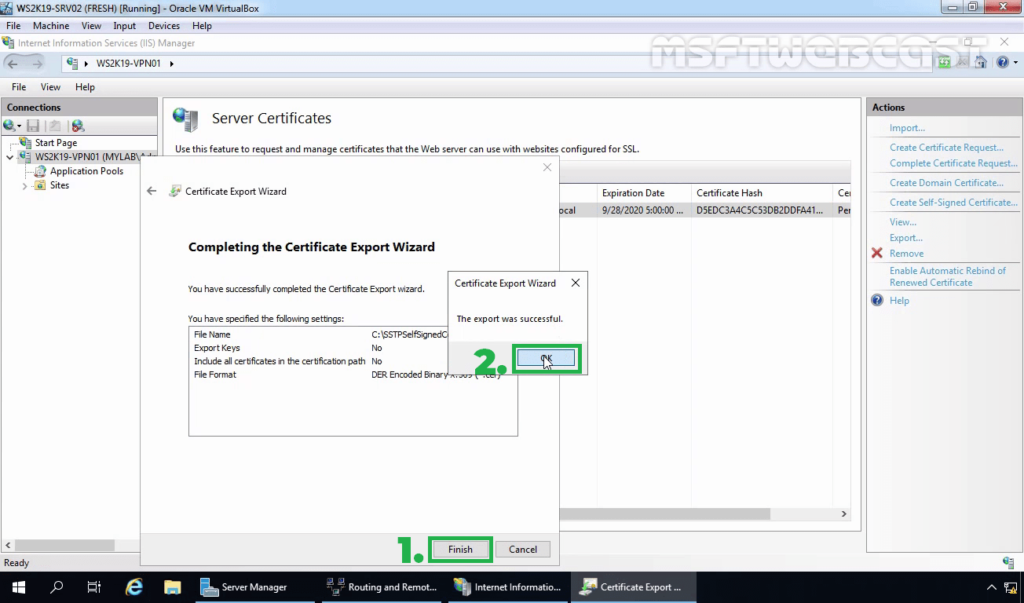Open File Explorer from taskbar
This screenshot has width=1024, height=603.
(172, 587)
